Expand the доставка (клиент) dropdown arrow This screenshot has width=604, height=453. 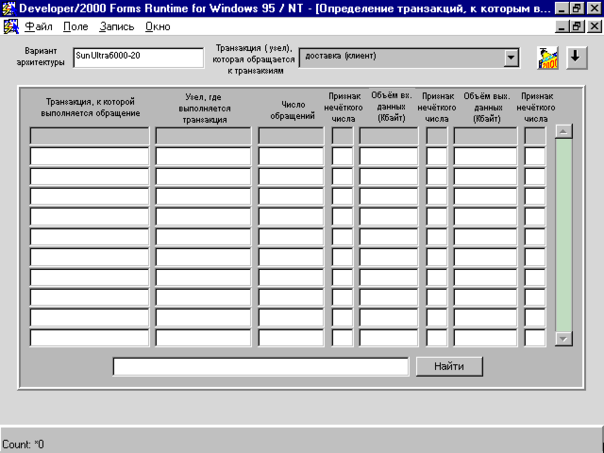[511, 58]
